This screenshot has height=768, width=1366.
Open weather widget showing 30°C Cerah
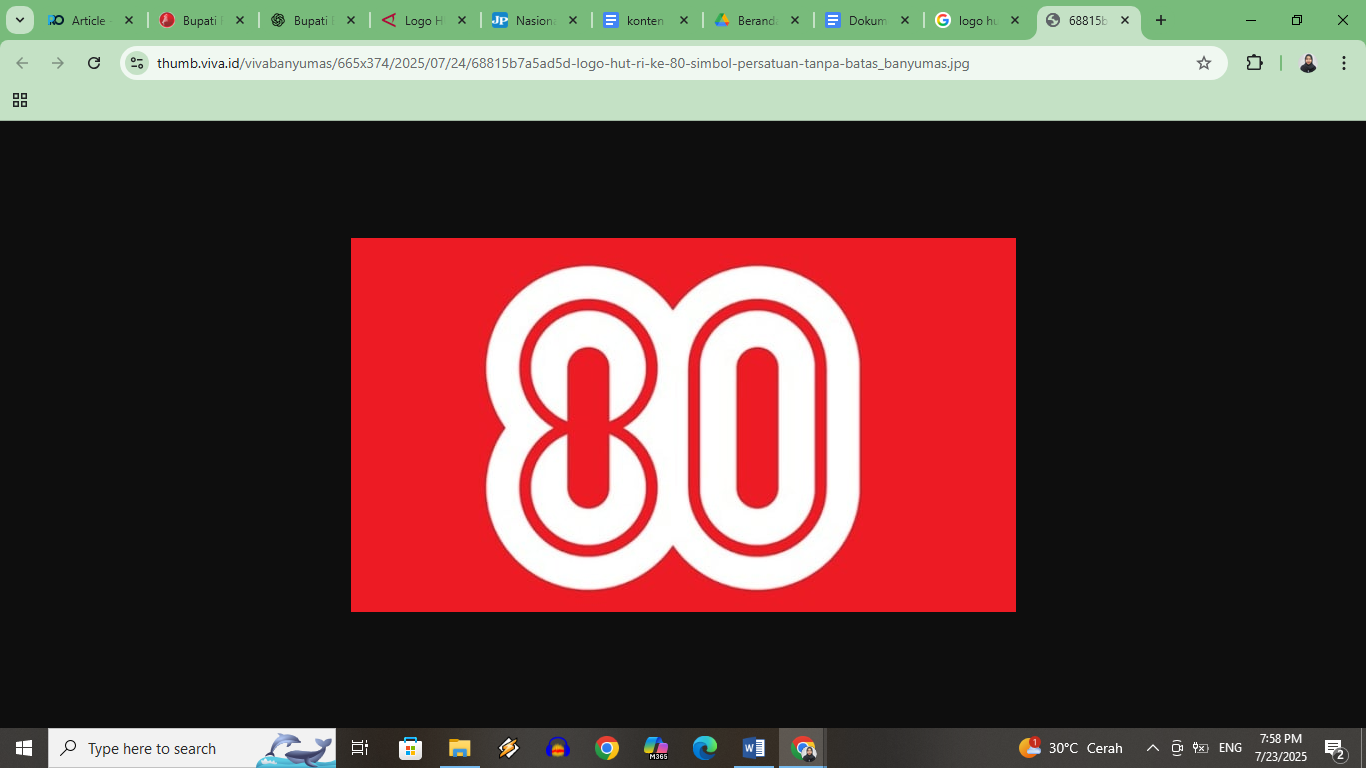click(x=1071, y=748)
